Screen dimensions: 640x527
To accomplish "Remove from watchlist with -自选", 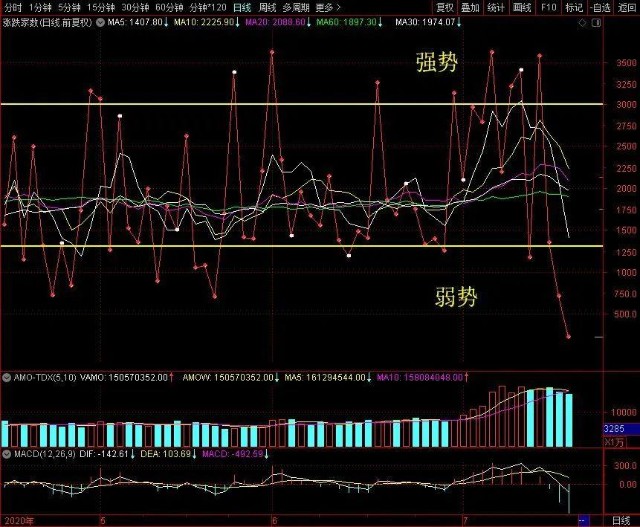I will click(x=600, y=7).
